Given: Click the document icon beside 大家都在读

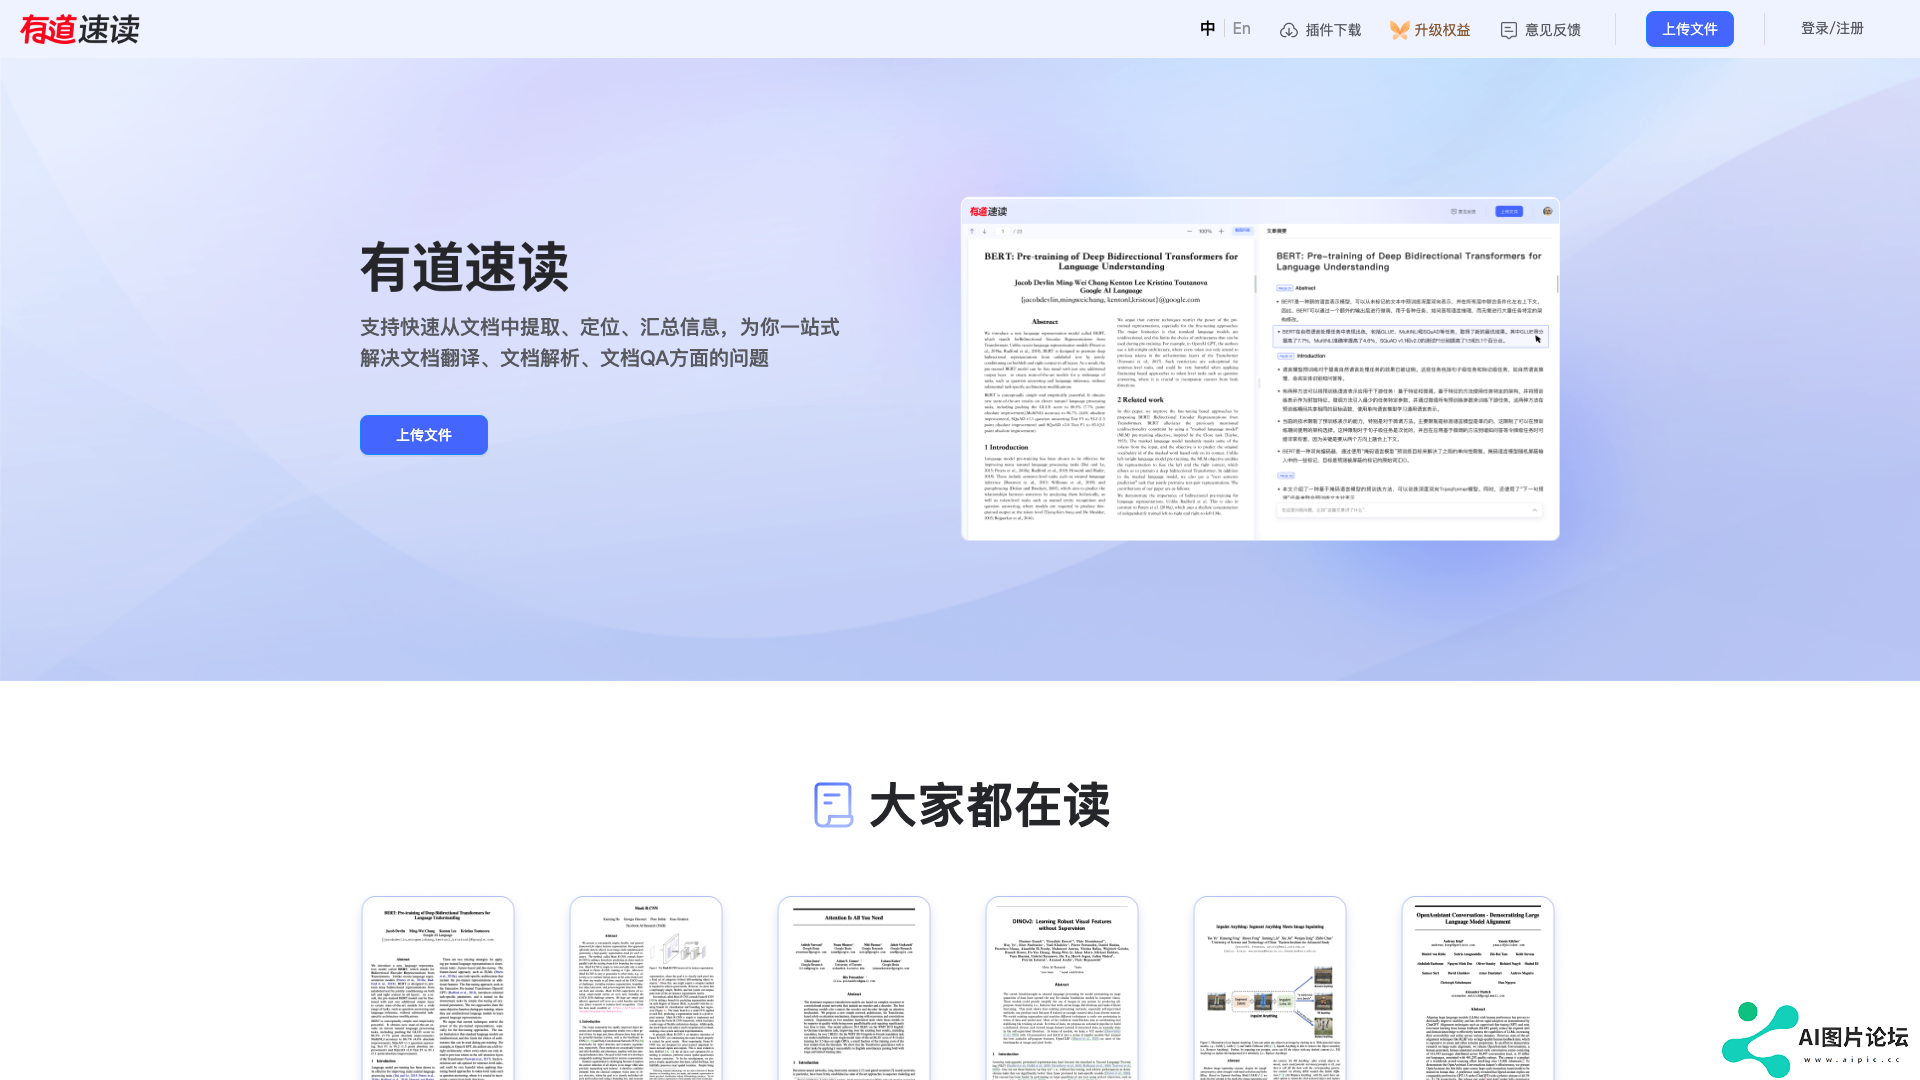Looking at the screenshot, I should point(833,805).
